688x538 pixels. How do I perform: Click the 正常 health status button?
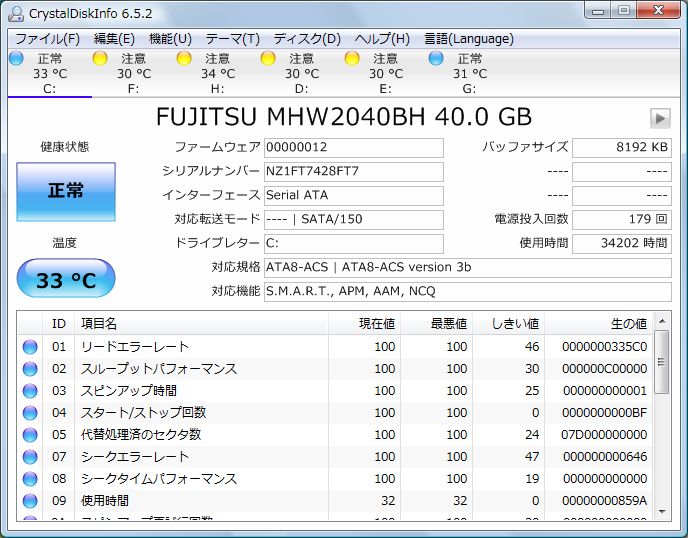pos(66,192)
